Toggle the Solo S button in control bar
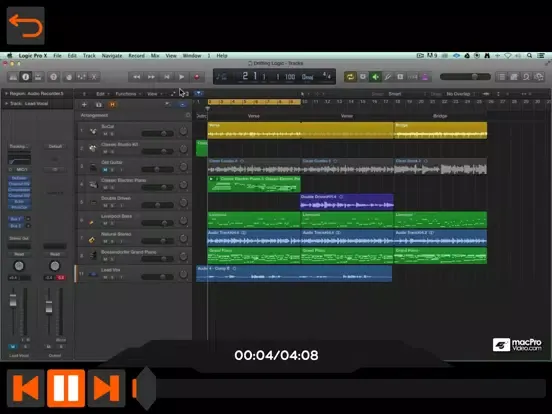This screenshot has height=414, width=552. 400,77
